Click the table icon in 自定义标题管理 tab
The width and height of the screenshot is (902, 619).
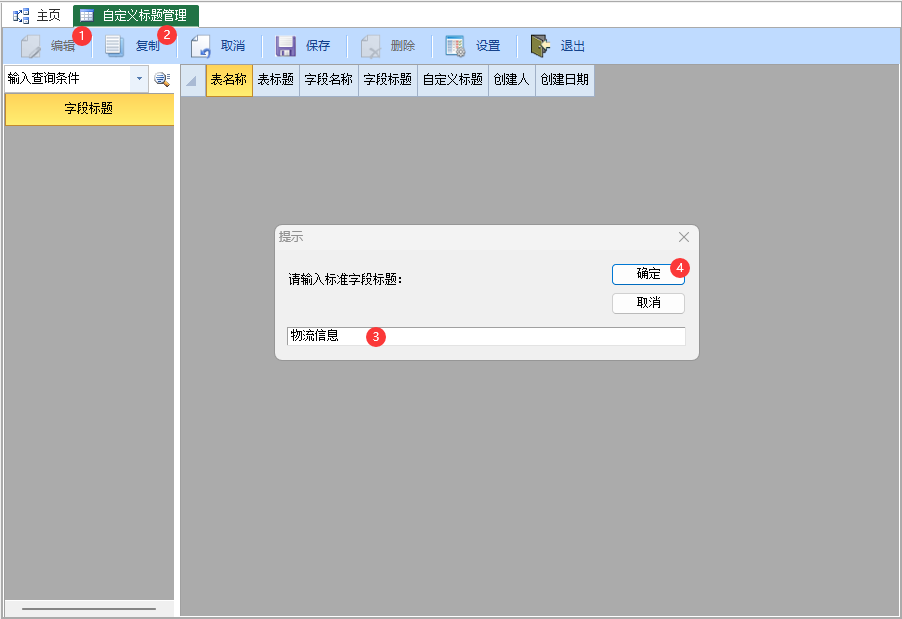coord(87,16)
